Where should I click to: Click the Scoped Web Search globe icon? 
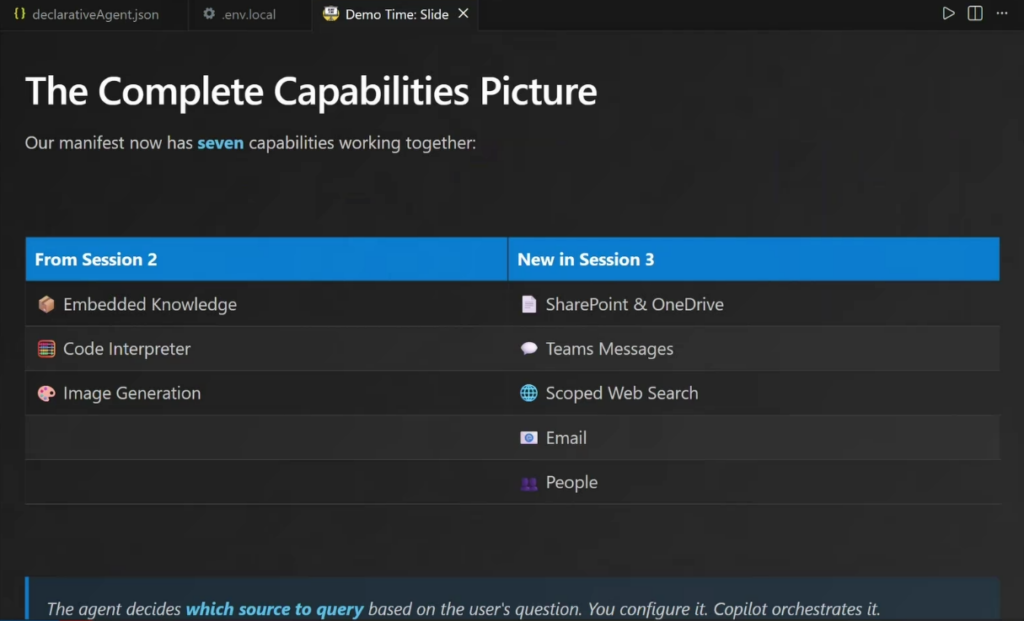[529, 393]
